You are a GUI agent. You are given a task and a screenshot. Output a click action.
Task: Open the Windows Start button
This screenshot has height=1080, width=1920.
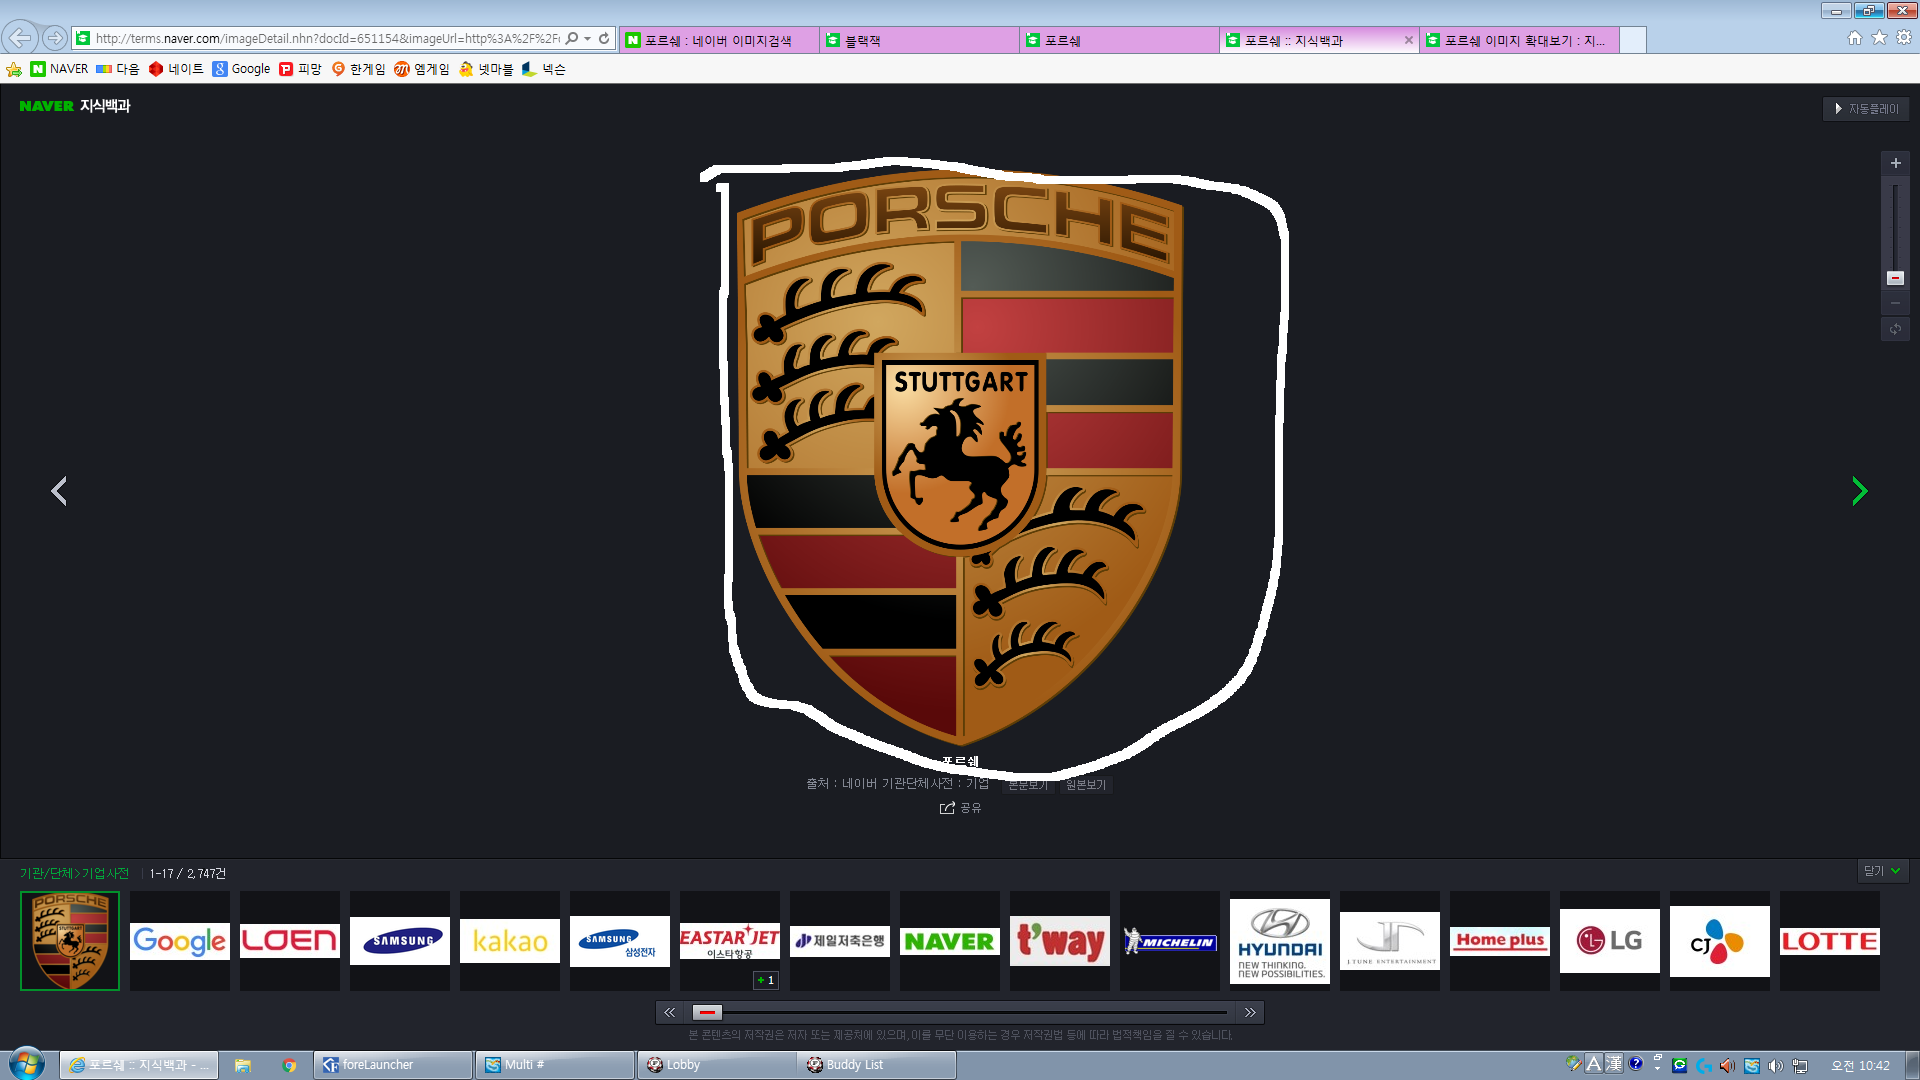pos(27,1064)
